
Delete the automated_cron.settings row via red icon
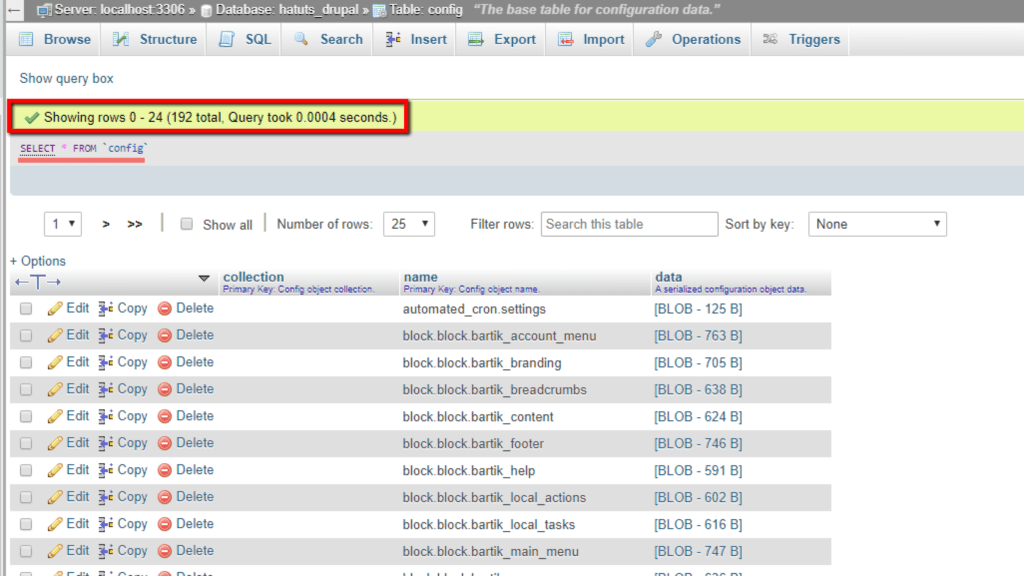pyautogui.click(x=163, y=308)
